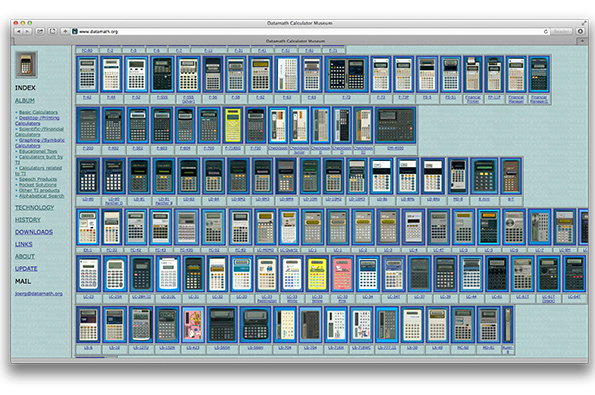
Task: Click the browser forward arrow
Action: [27, 31]
